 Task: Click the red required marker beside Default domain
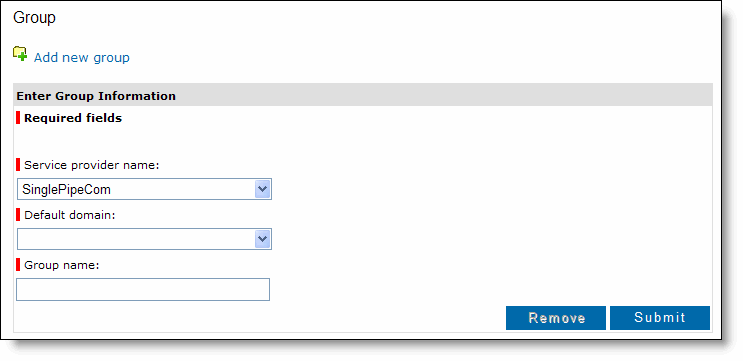coord(18,215)
